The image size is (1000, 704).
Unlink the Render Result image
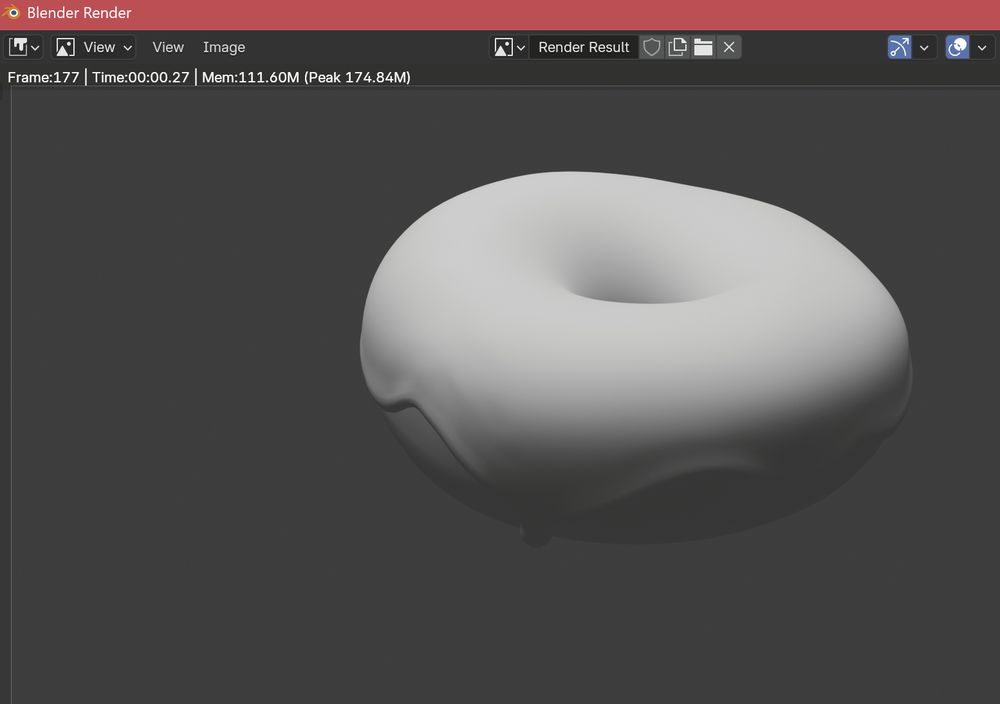click(729, 47)
